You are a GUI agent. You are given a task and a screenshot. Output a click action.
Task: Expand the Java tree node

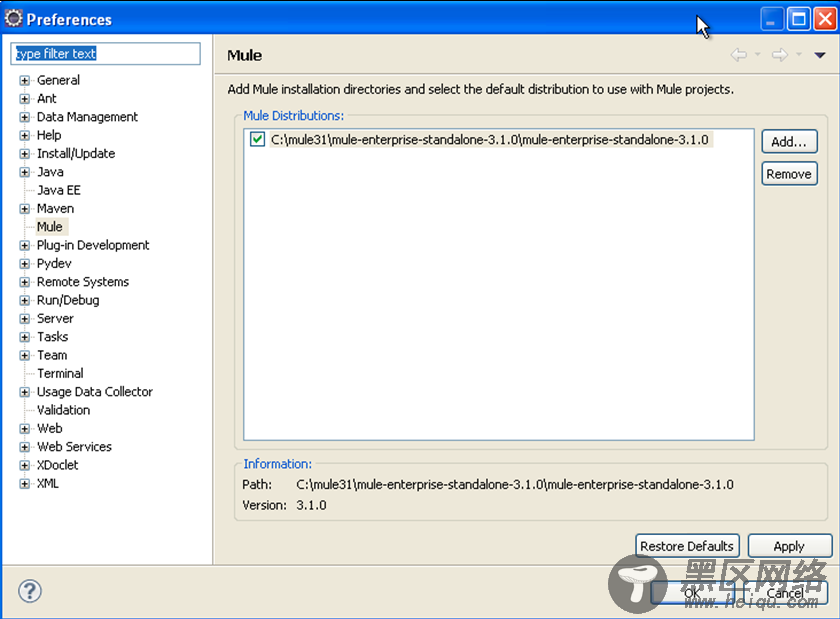[24, 172]
